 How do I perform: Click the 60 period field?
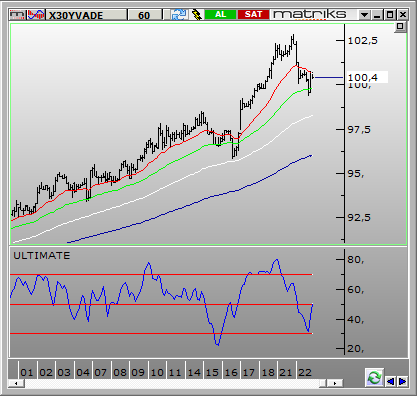click(x=145, y=15)
